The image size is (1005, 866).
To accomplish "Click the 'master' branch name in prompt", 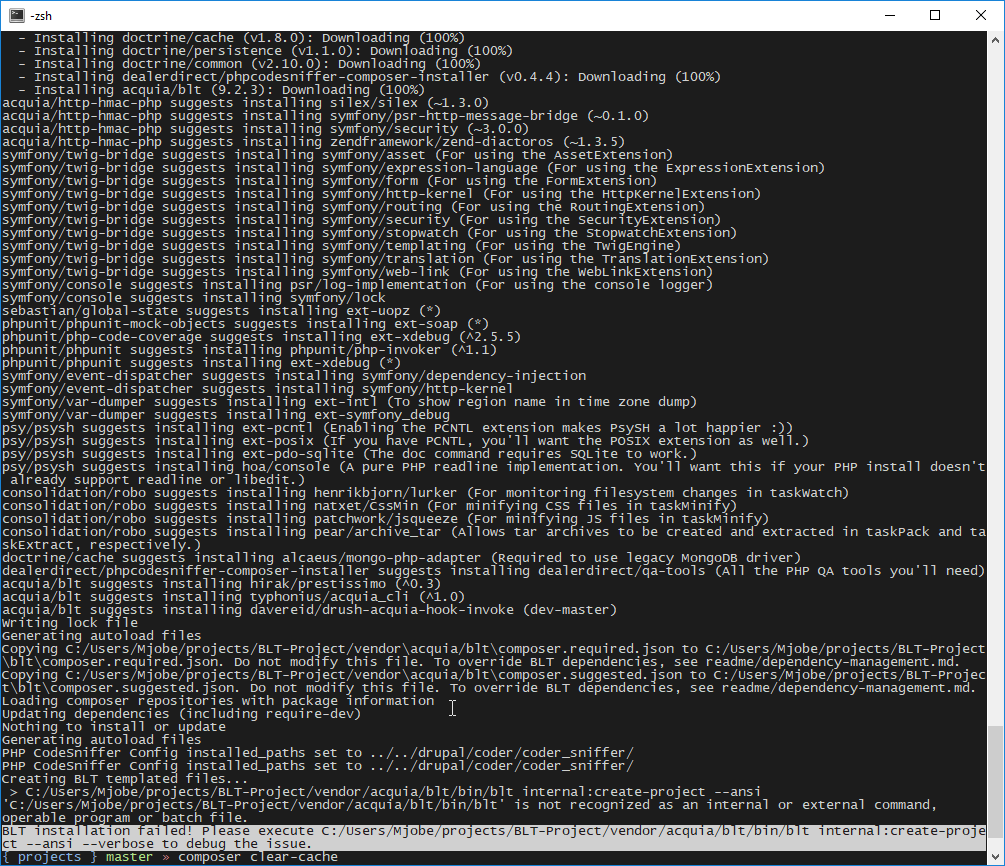I will 129,857.
